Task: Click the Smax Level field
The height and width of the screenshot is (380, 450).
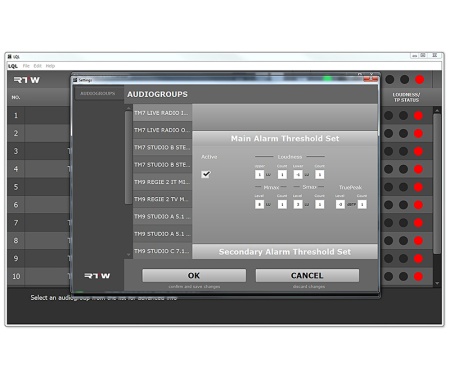Action: tap(298, 204)
